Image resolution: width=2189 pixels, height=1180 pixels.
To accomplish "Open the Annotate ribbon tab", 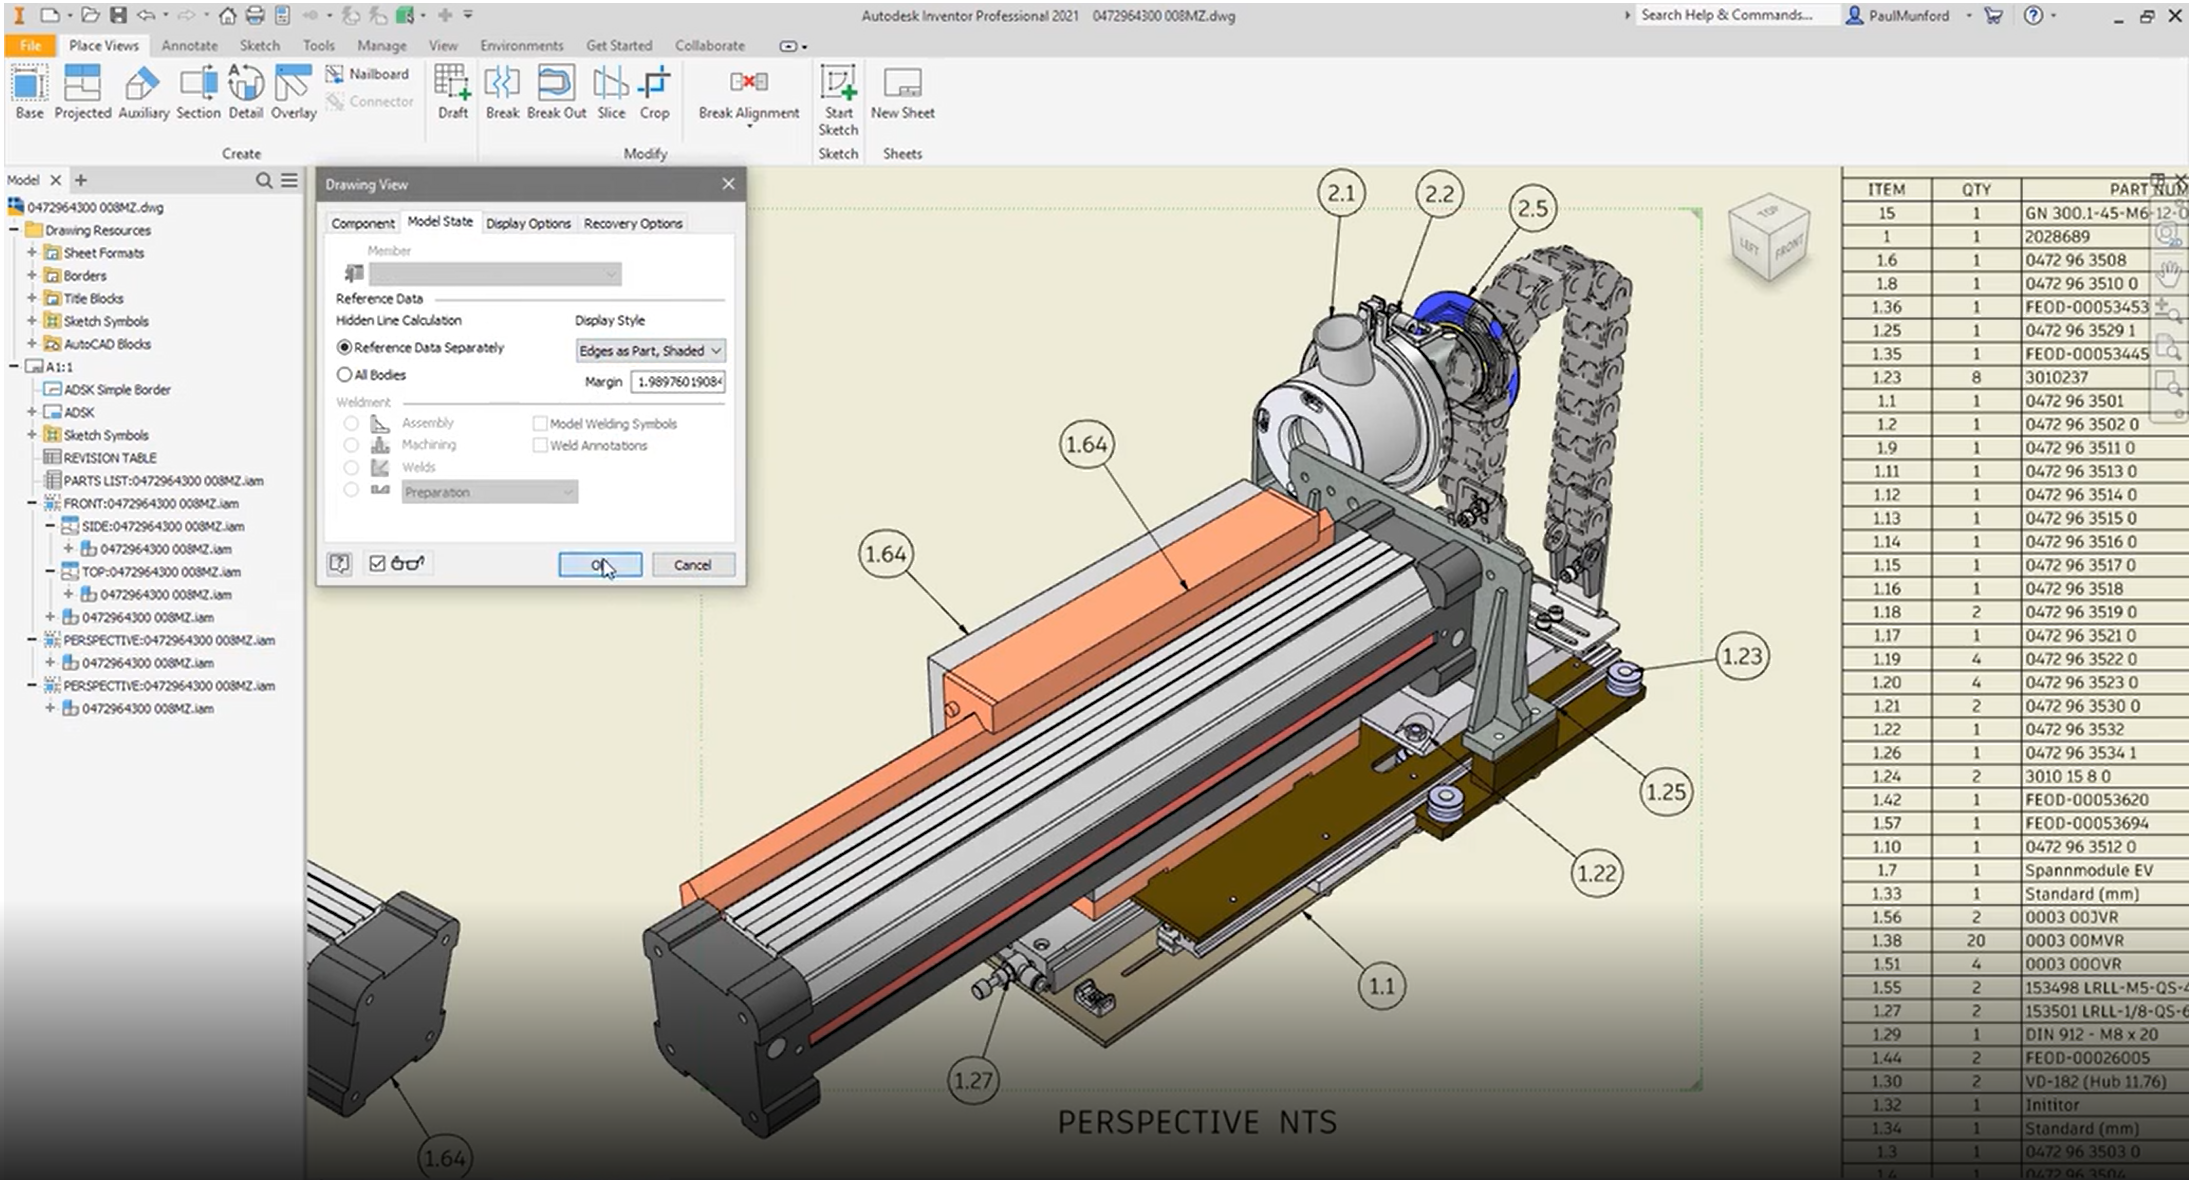I will click(189, 45).
